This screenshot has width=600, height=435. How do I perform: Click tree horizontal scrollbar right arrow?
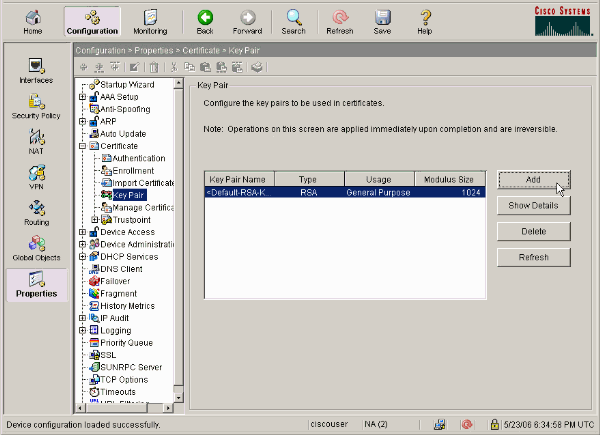(x=168, y=408)
